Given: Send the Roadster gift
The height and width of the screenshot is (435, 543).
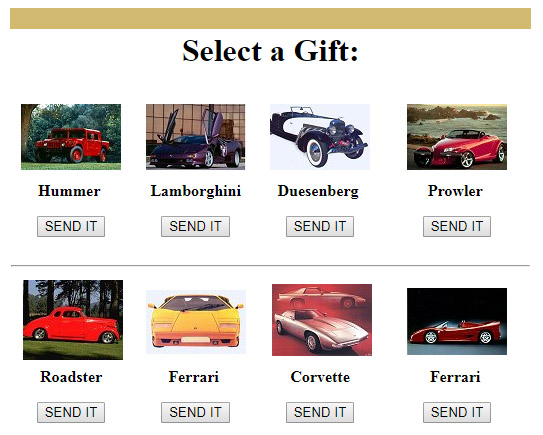Looking at the screenshot, I should pos(71,412).
